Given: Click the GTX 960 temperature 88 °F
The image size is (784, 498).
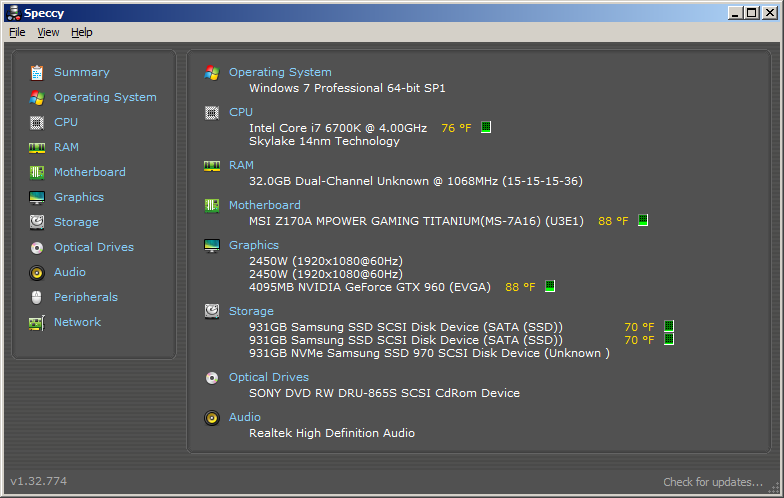Looking at the screenshot, I should (x=520, y=287).
